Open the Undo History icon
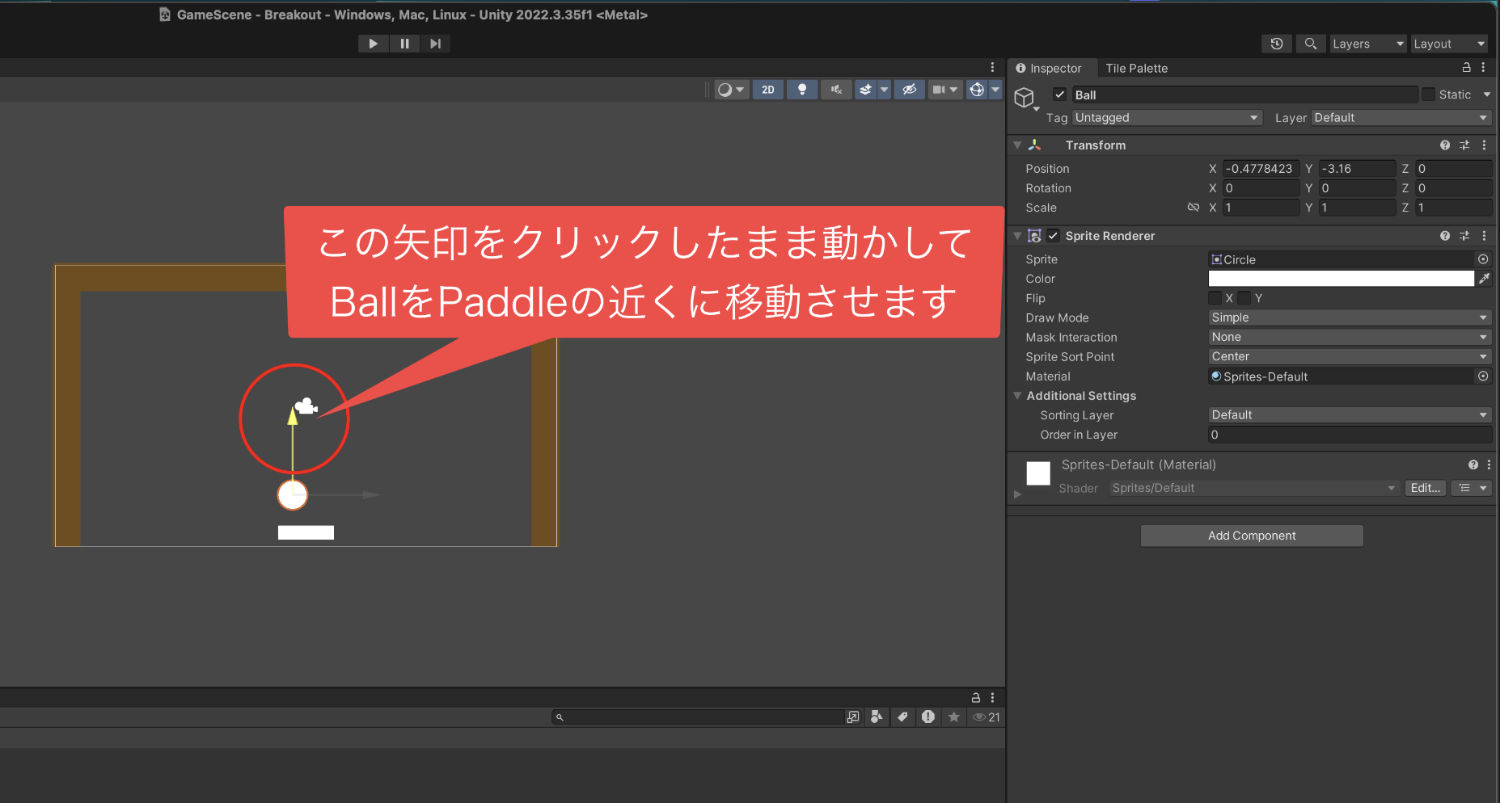This screenshot has height=803, width=1500. click(x=1276, y=44)
